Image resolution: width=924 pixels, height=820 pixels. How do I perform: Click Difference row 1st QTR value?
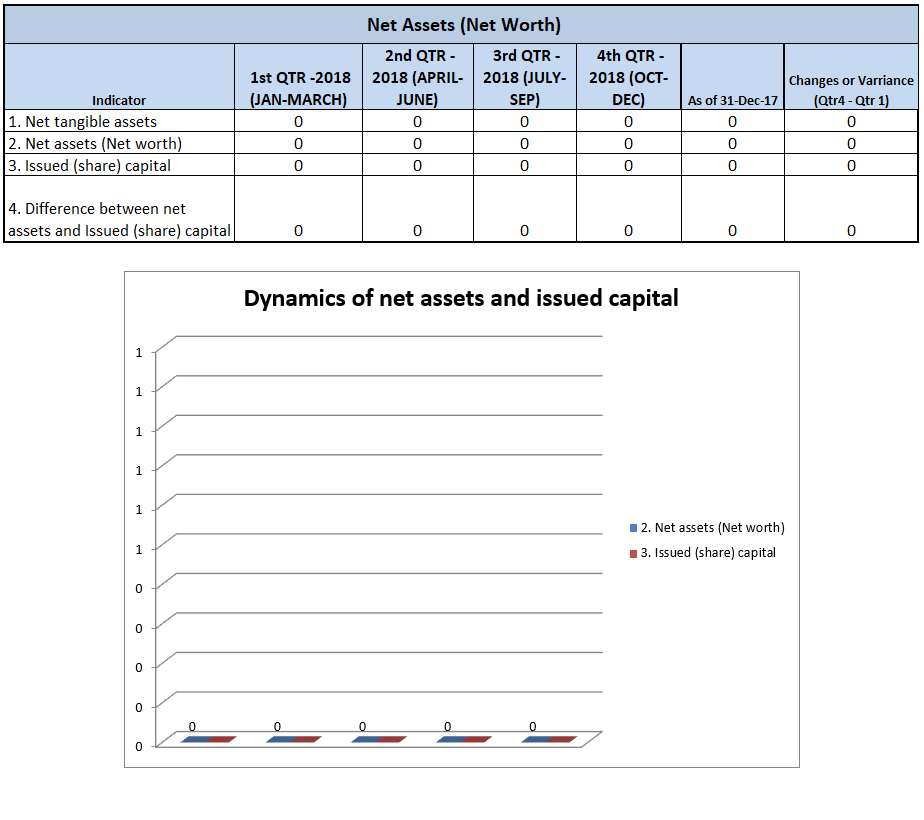coord(298,230)
